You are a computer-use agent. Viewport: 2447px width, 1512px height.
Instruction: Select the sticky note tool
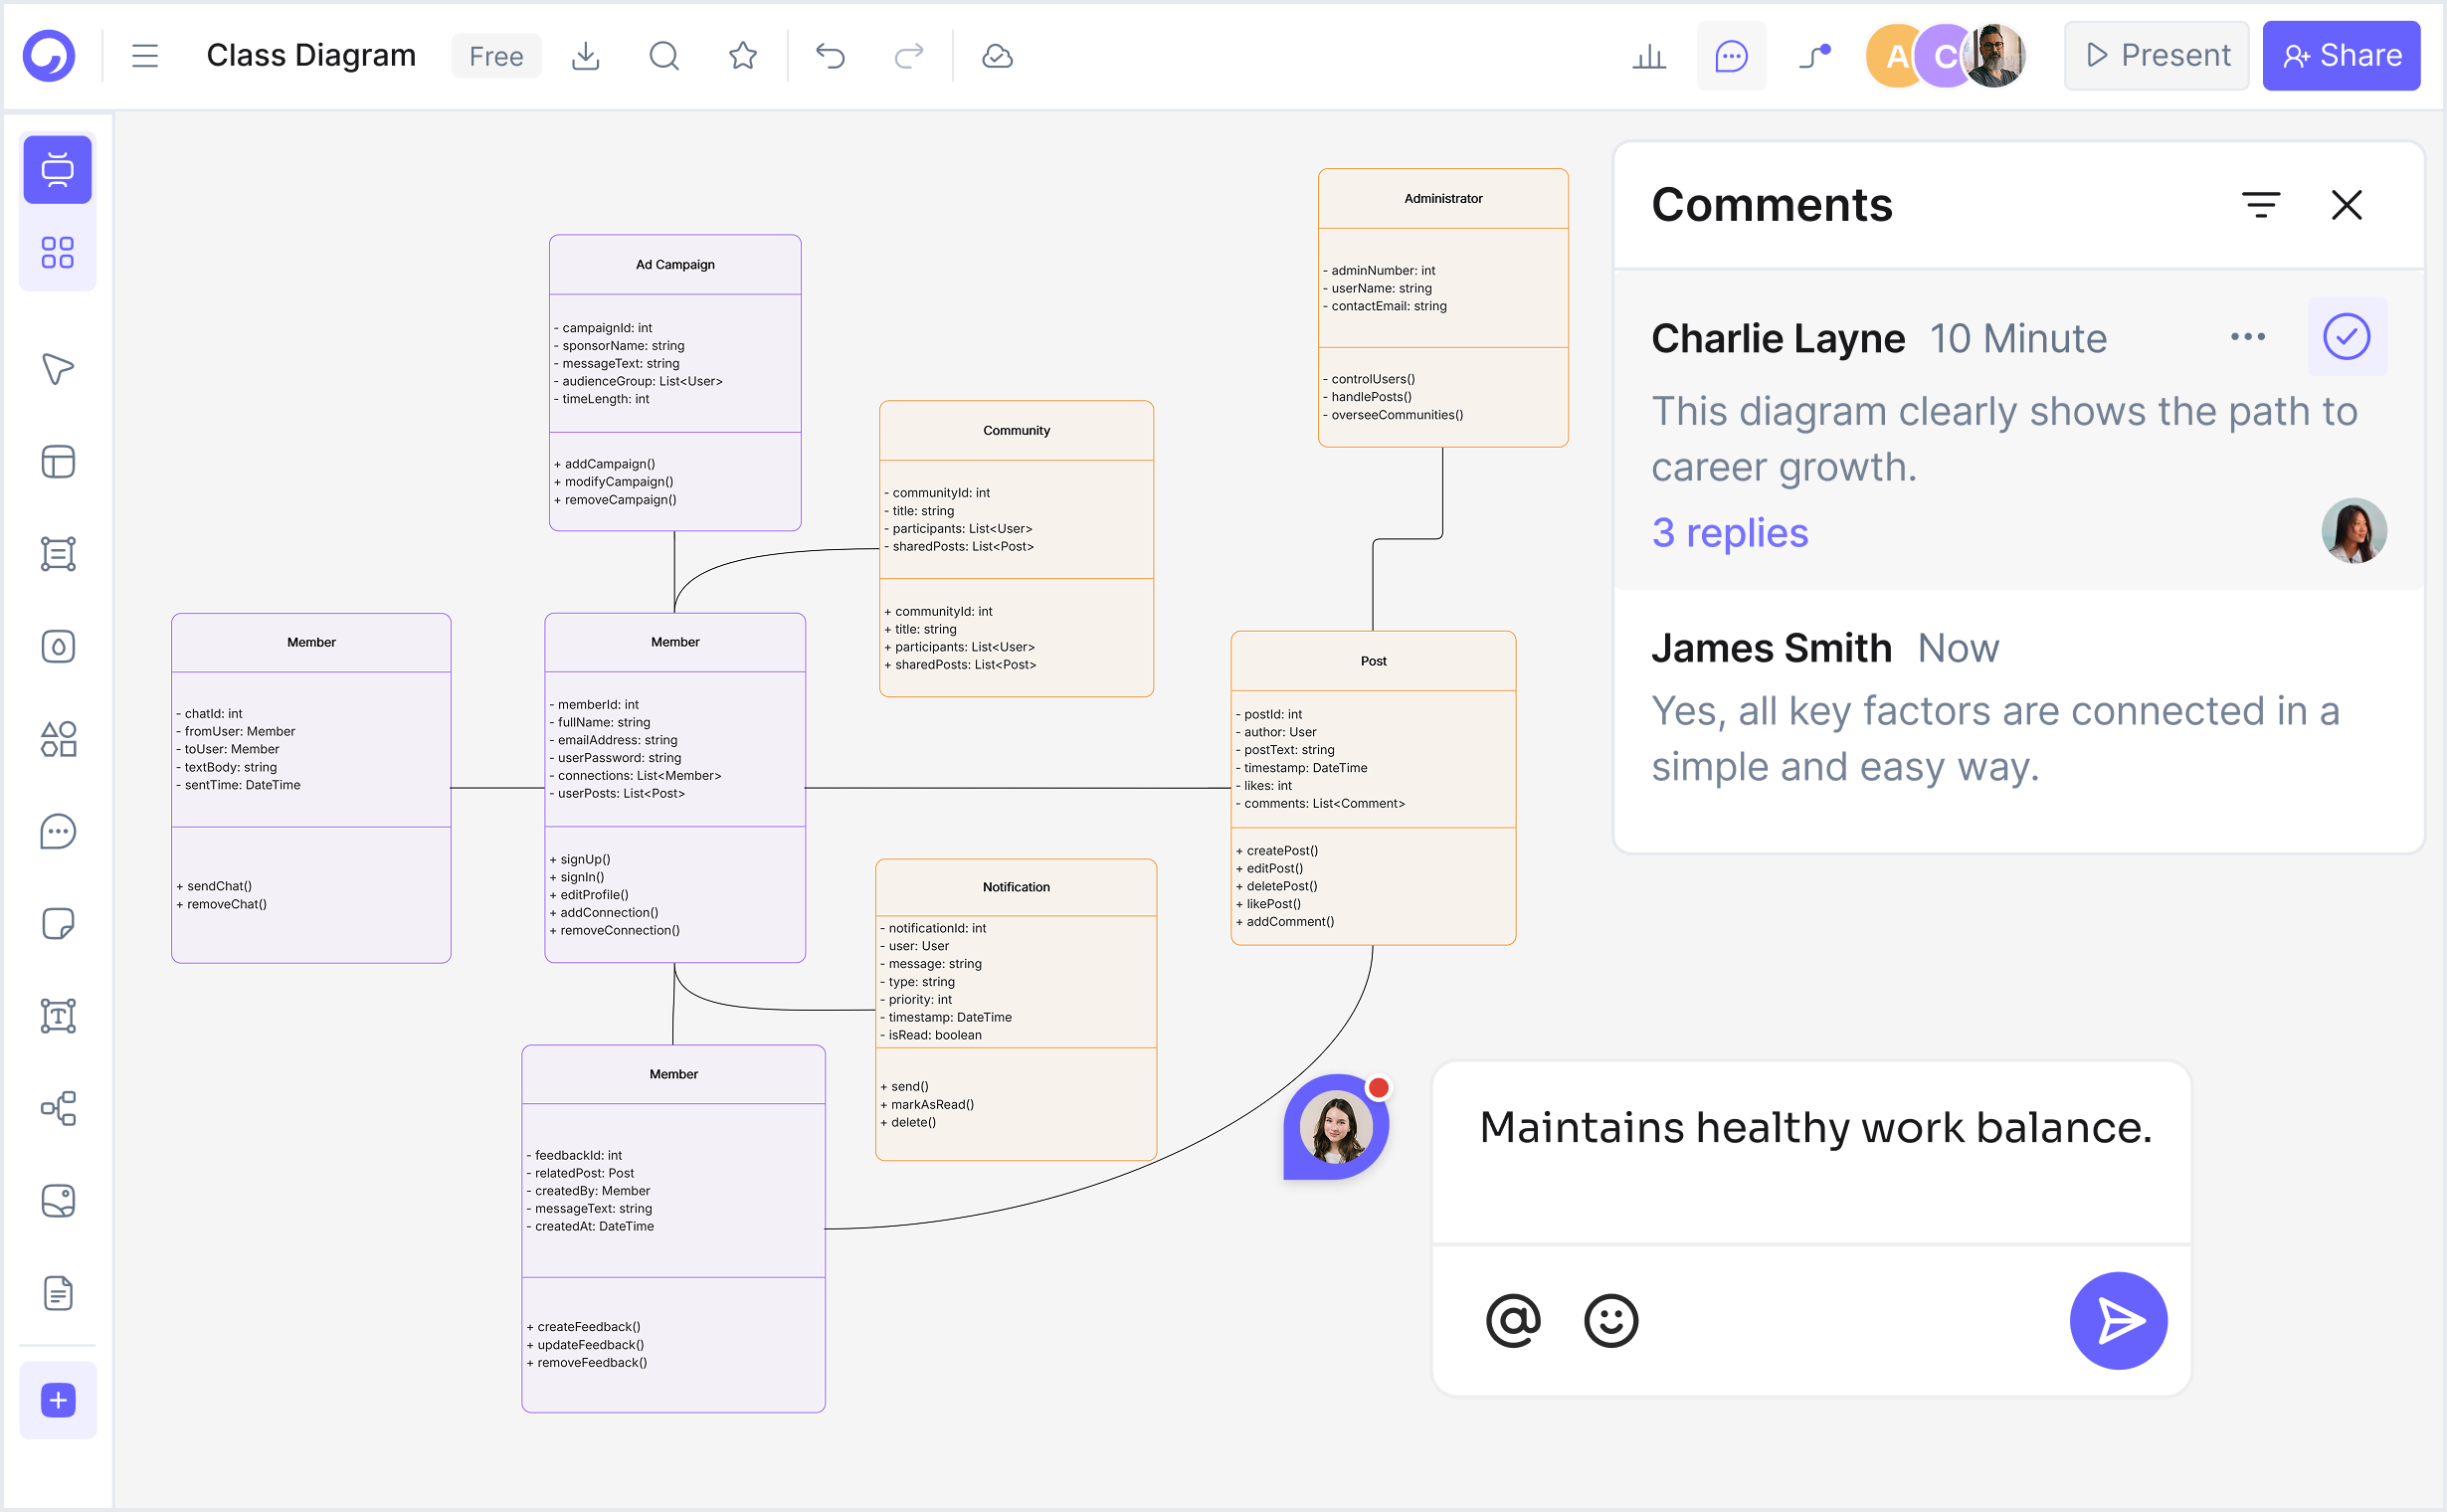[58, 924]
